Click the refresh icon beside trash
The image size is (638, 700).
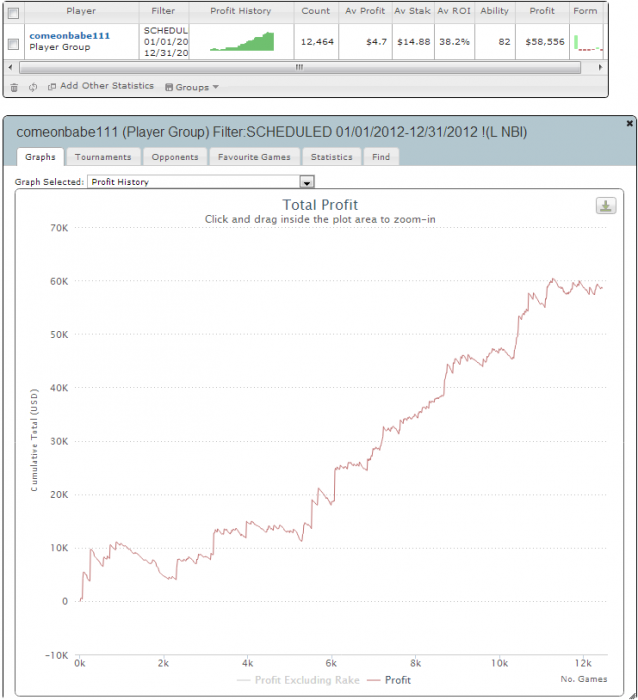33,87
